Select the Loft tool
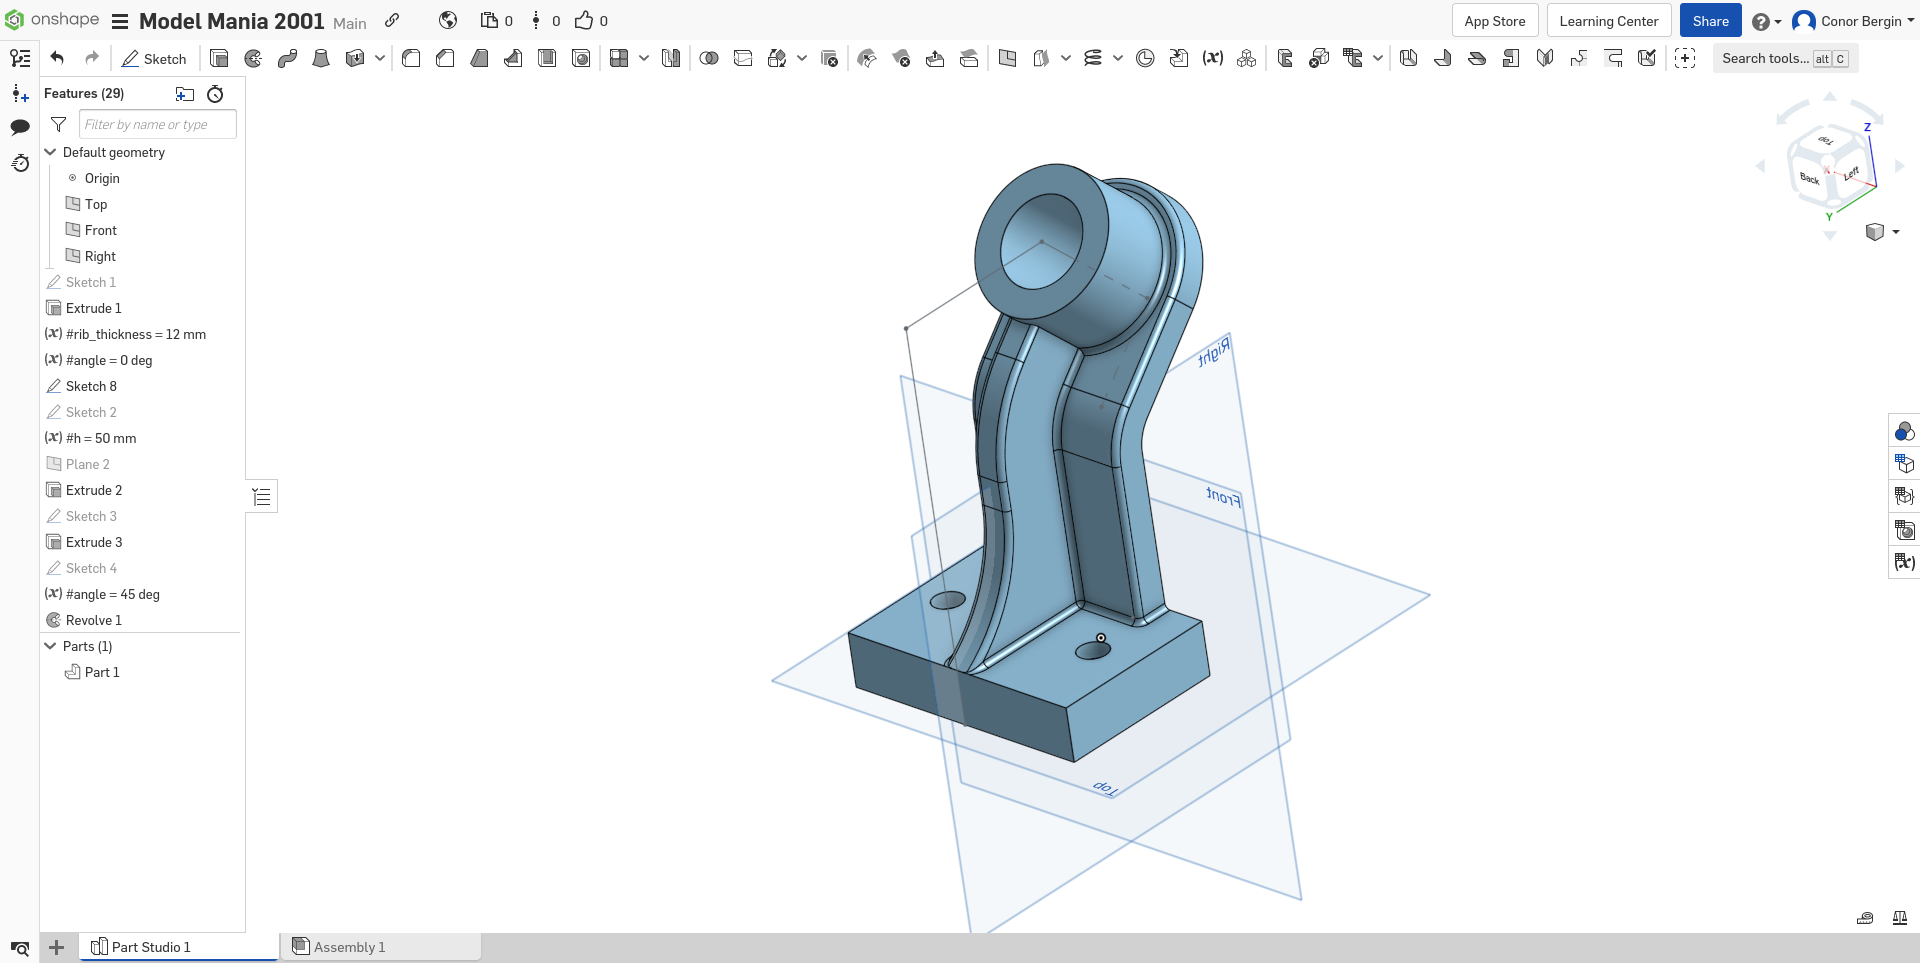This screenshot has width=1920, height=963. tap(321, 58)
